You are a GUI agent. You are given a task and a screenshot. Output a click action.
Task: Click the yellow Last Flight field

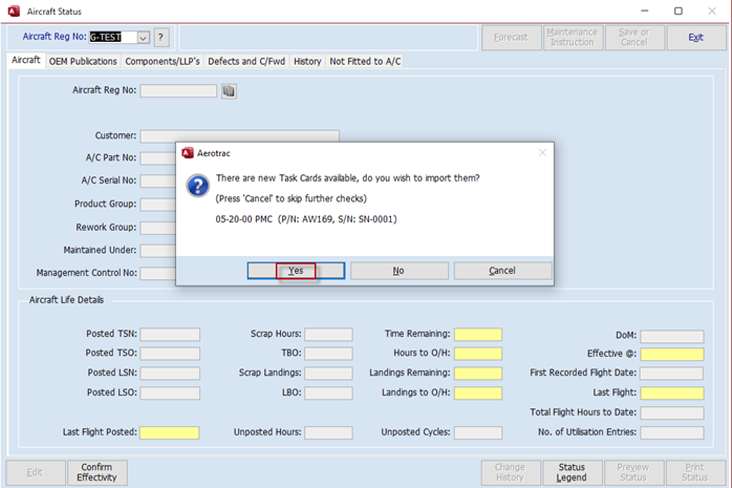(x=672, y=393)
